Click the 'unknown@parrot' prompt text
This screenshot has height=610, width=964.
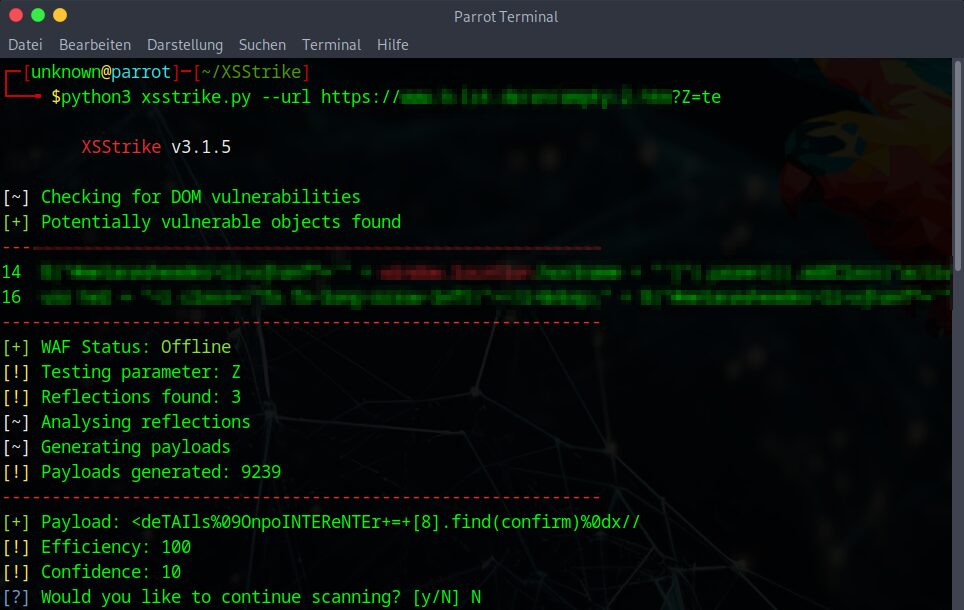[x=101, y=72]
